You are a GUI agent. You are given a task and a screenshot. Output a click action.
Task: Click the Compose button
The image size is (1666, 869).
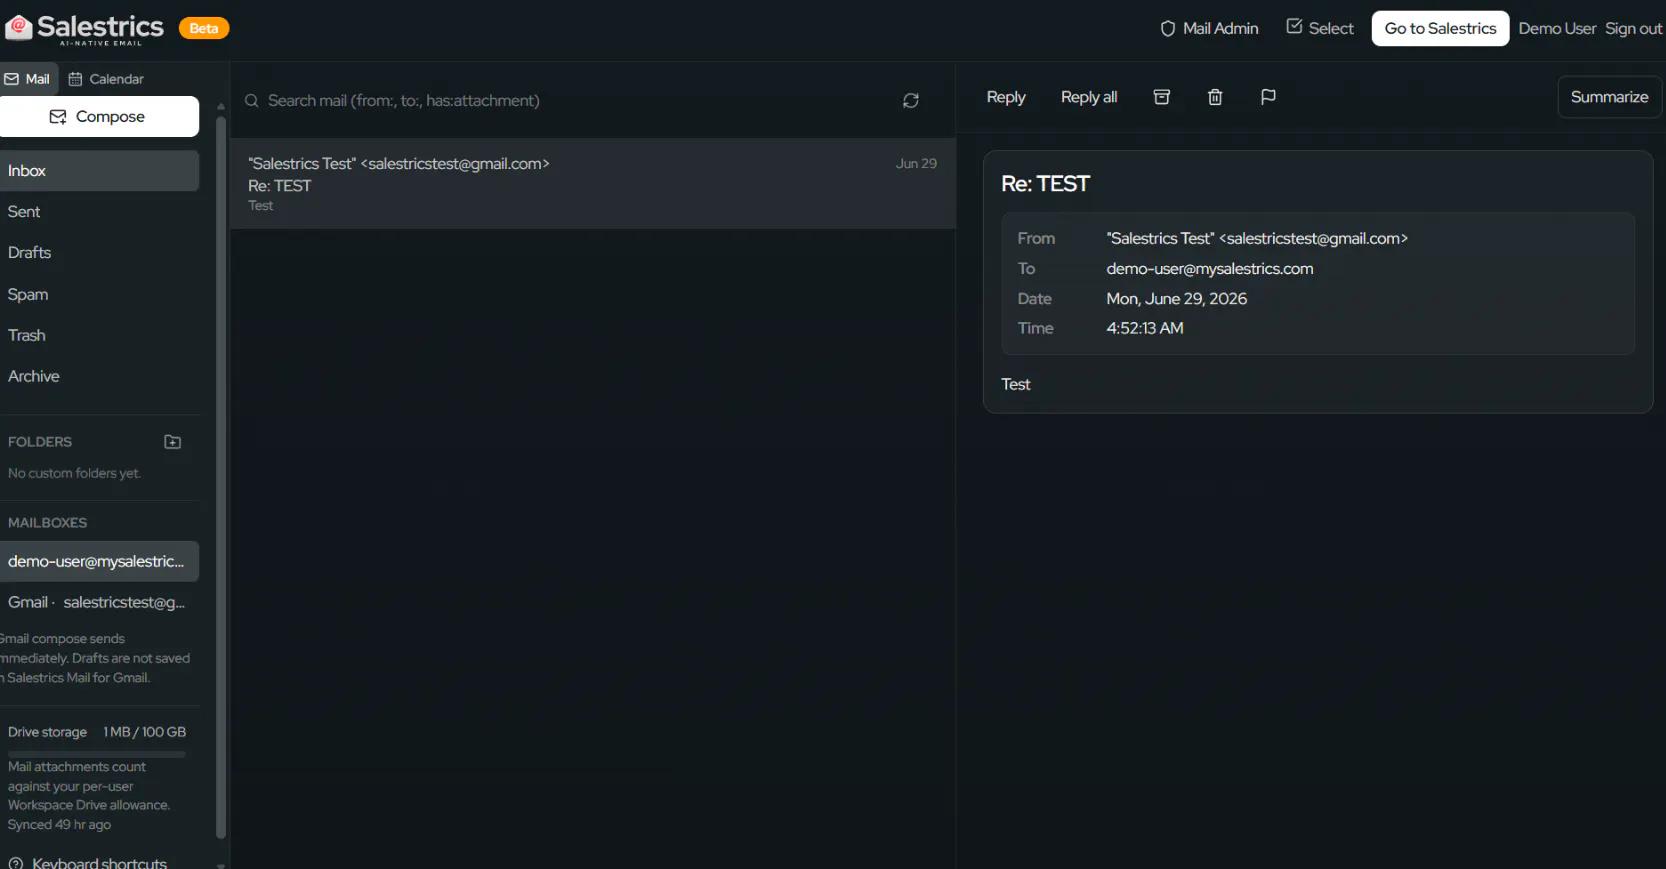[x=99, y=117]
